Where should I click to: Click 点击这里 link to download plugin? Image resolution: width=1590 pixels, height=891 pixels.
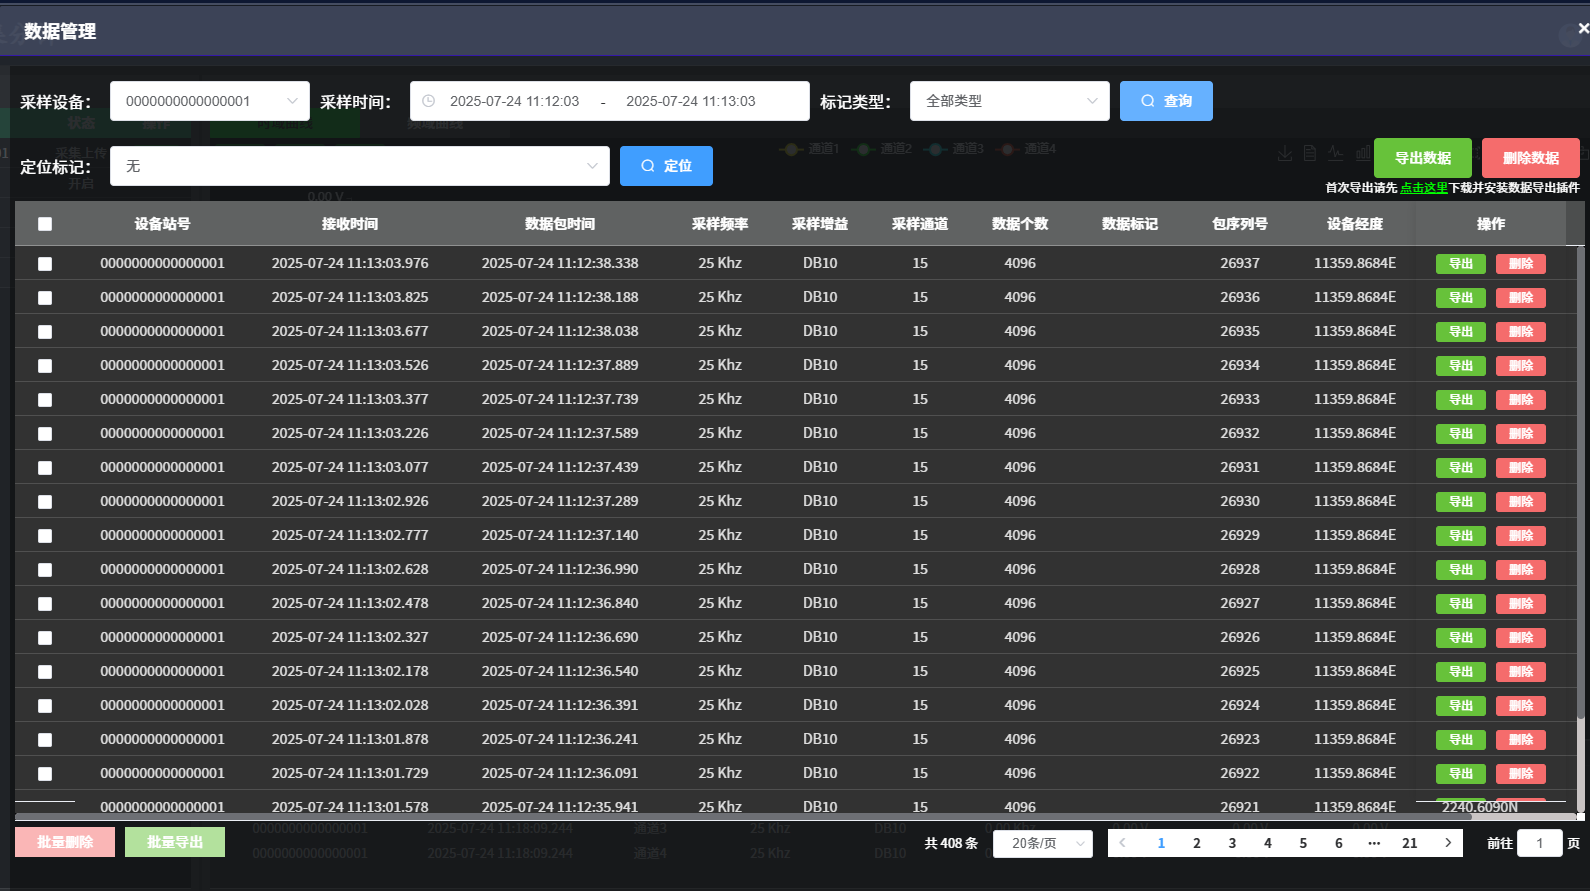[x=1423, y=188]
